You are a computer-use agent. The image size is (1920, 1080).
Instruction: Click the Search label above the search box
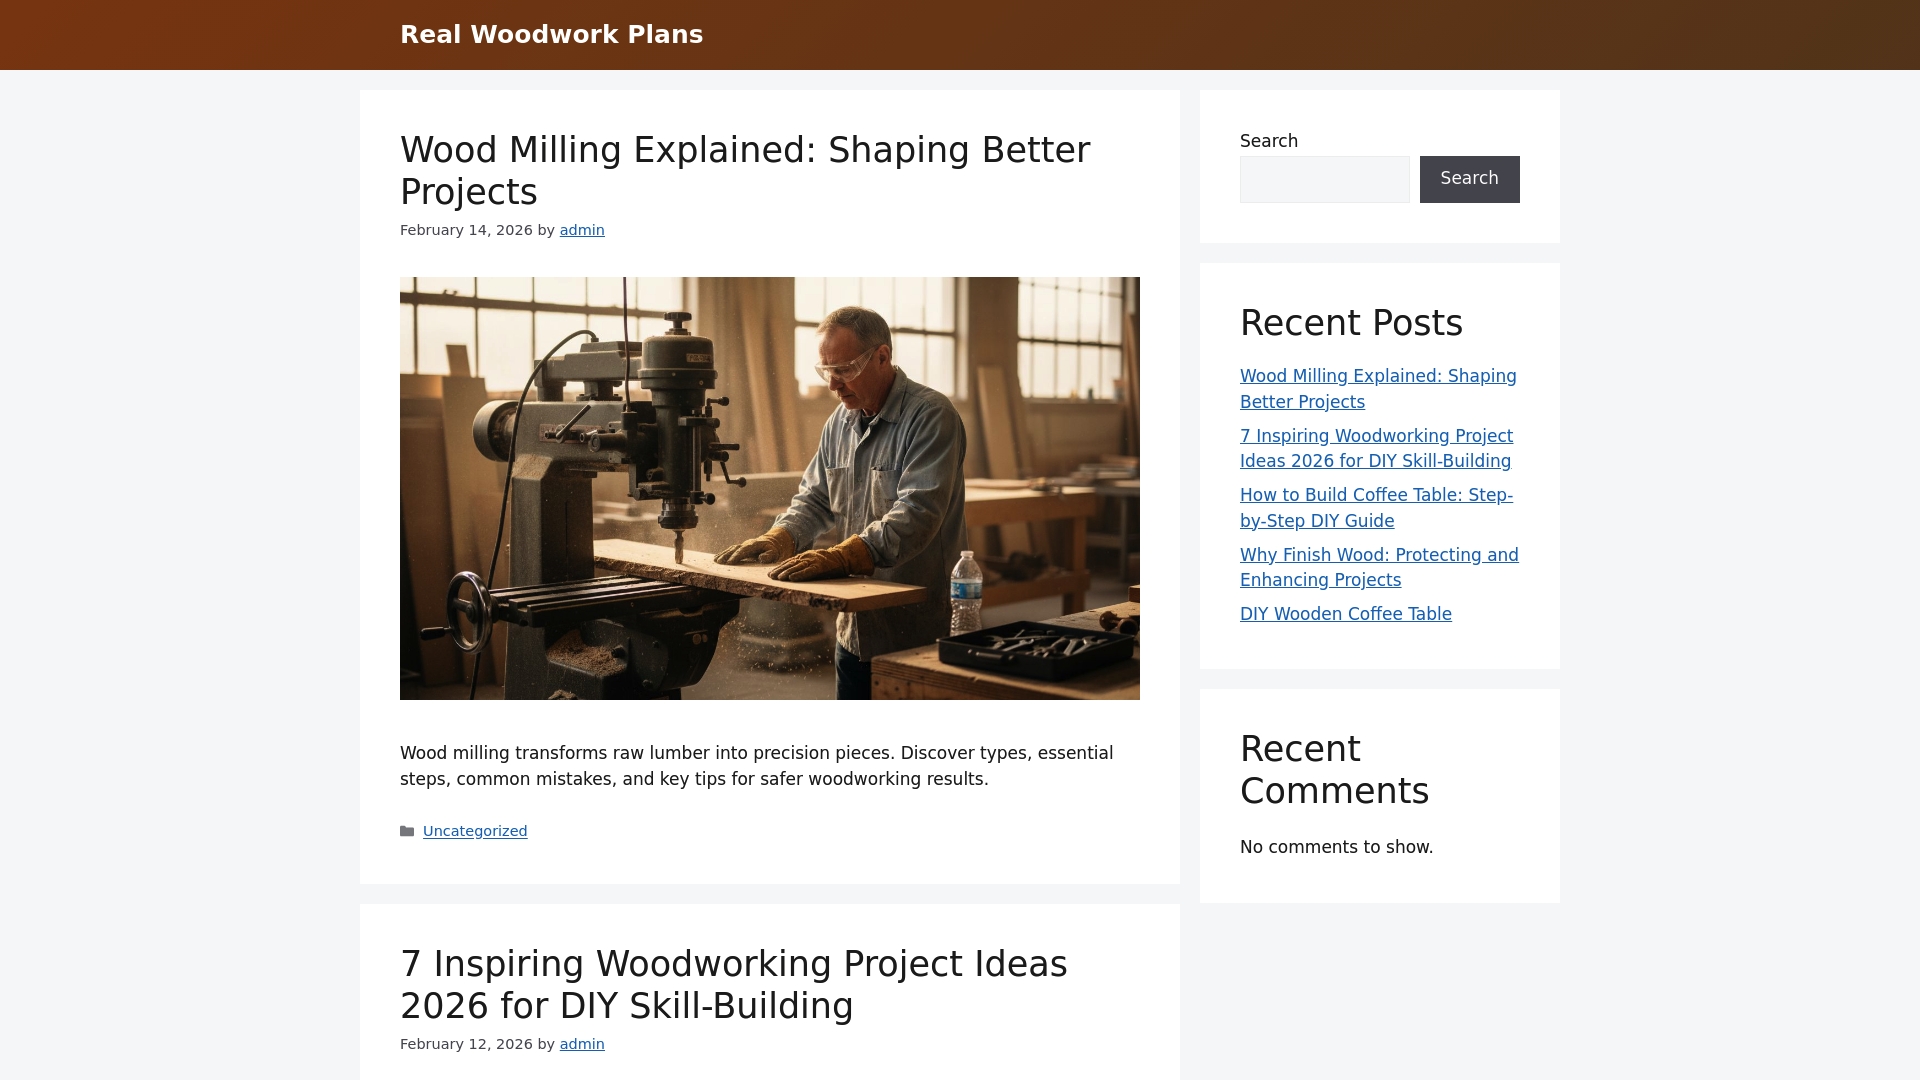1268,141
